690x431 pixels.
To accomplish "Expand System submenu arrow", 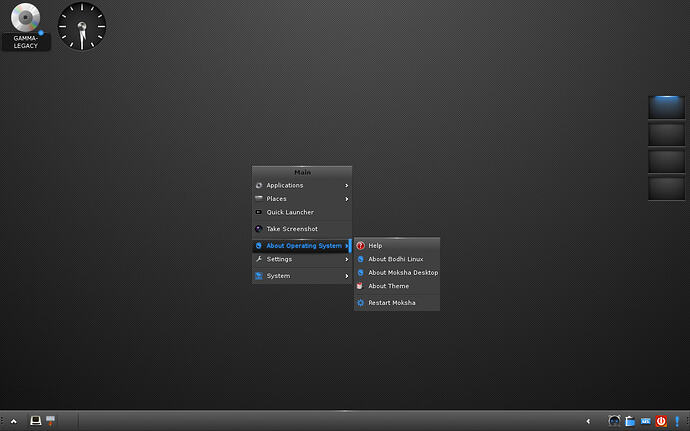I will coord(347,276).
